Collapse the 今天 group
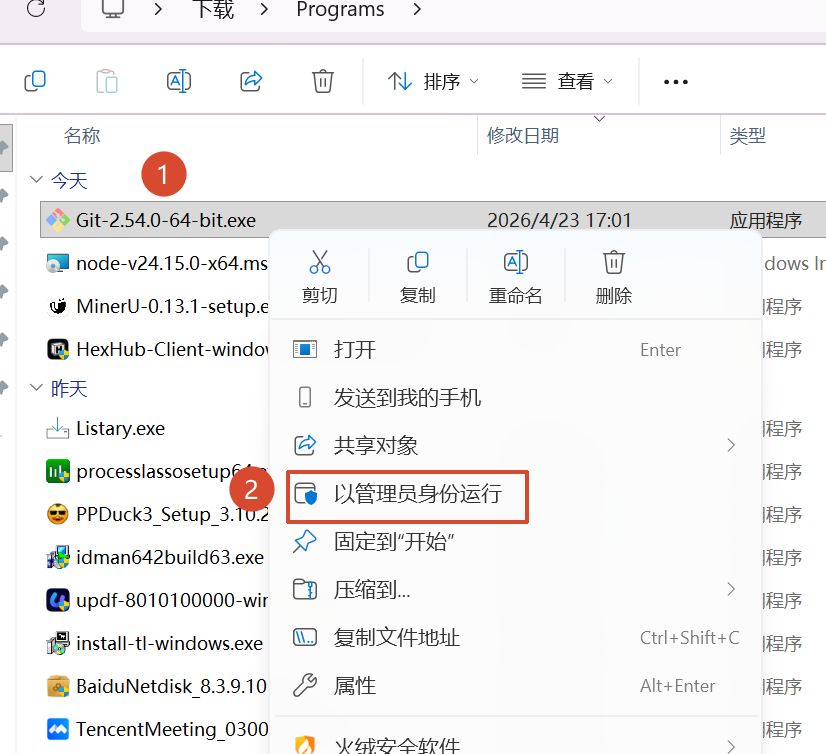 coord(37,180)
